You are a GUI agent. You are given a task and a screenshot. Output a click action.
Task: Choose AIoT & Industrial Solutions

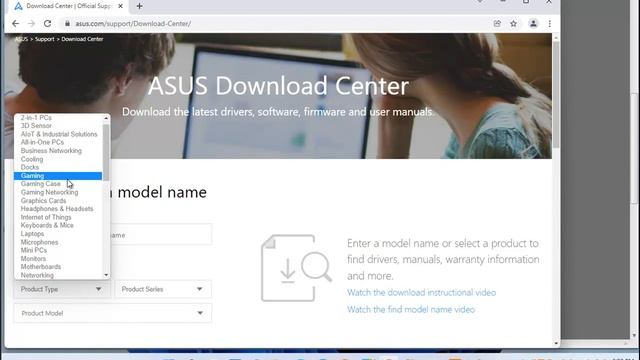tap(58, 134)
